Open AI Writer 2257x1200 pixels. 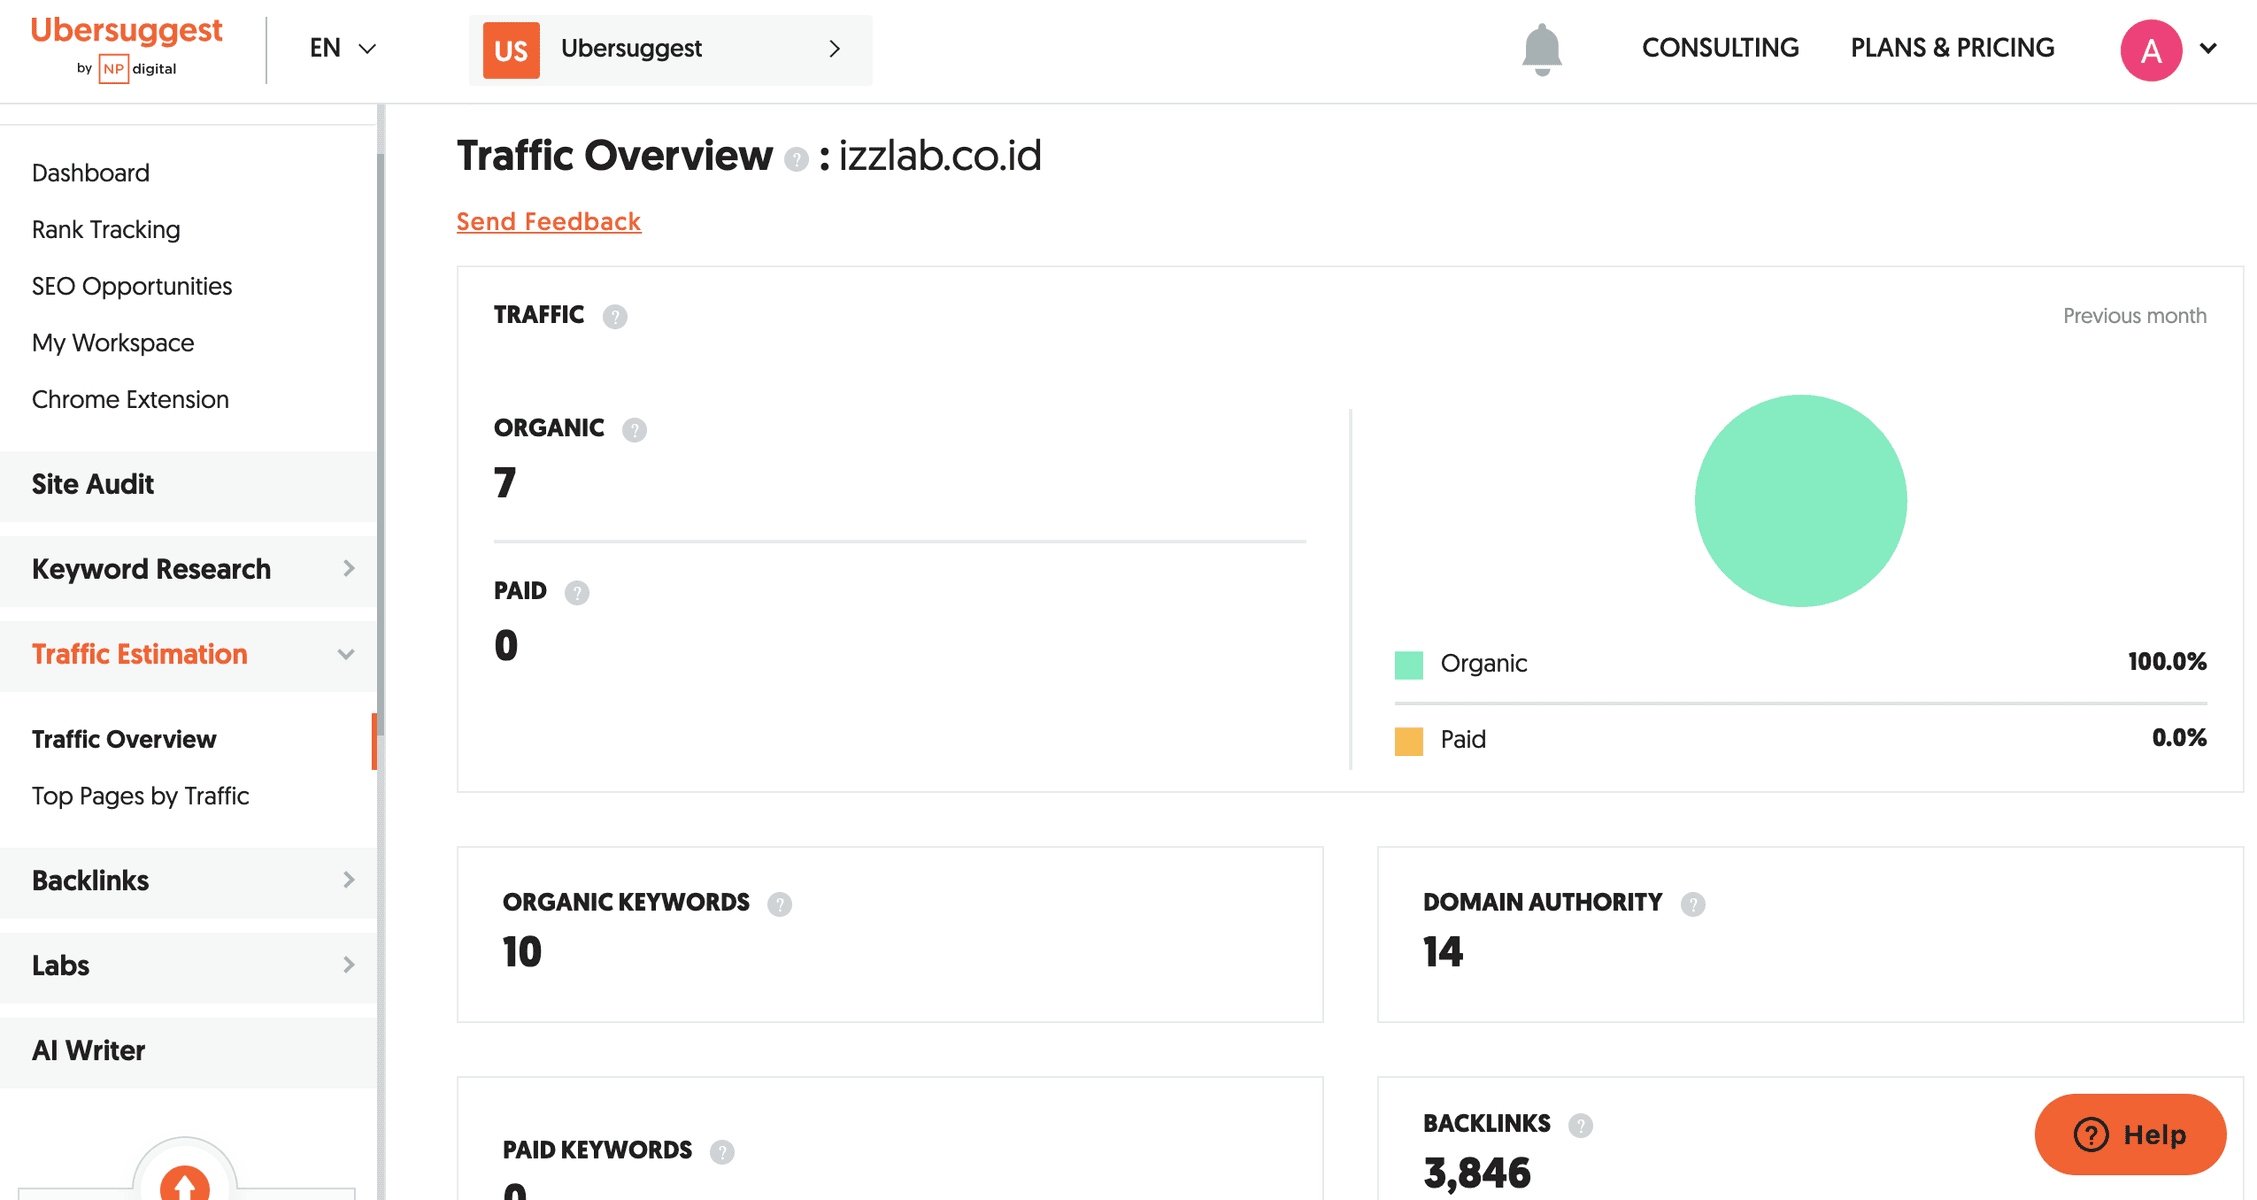click(x=189, y=1052)
